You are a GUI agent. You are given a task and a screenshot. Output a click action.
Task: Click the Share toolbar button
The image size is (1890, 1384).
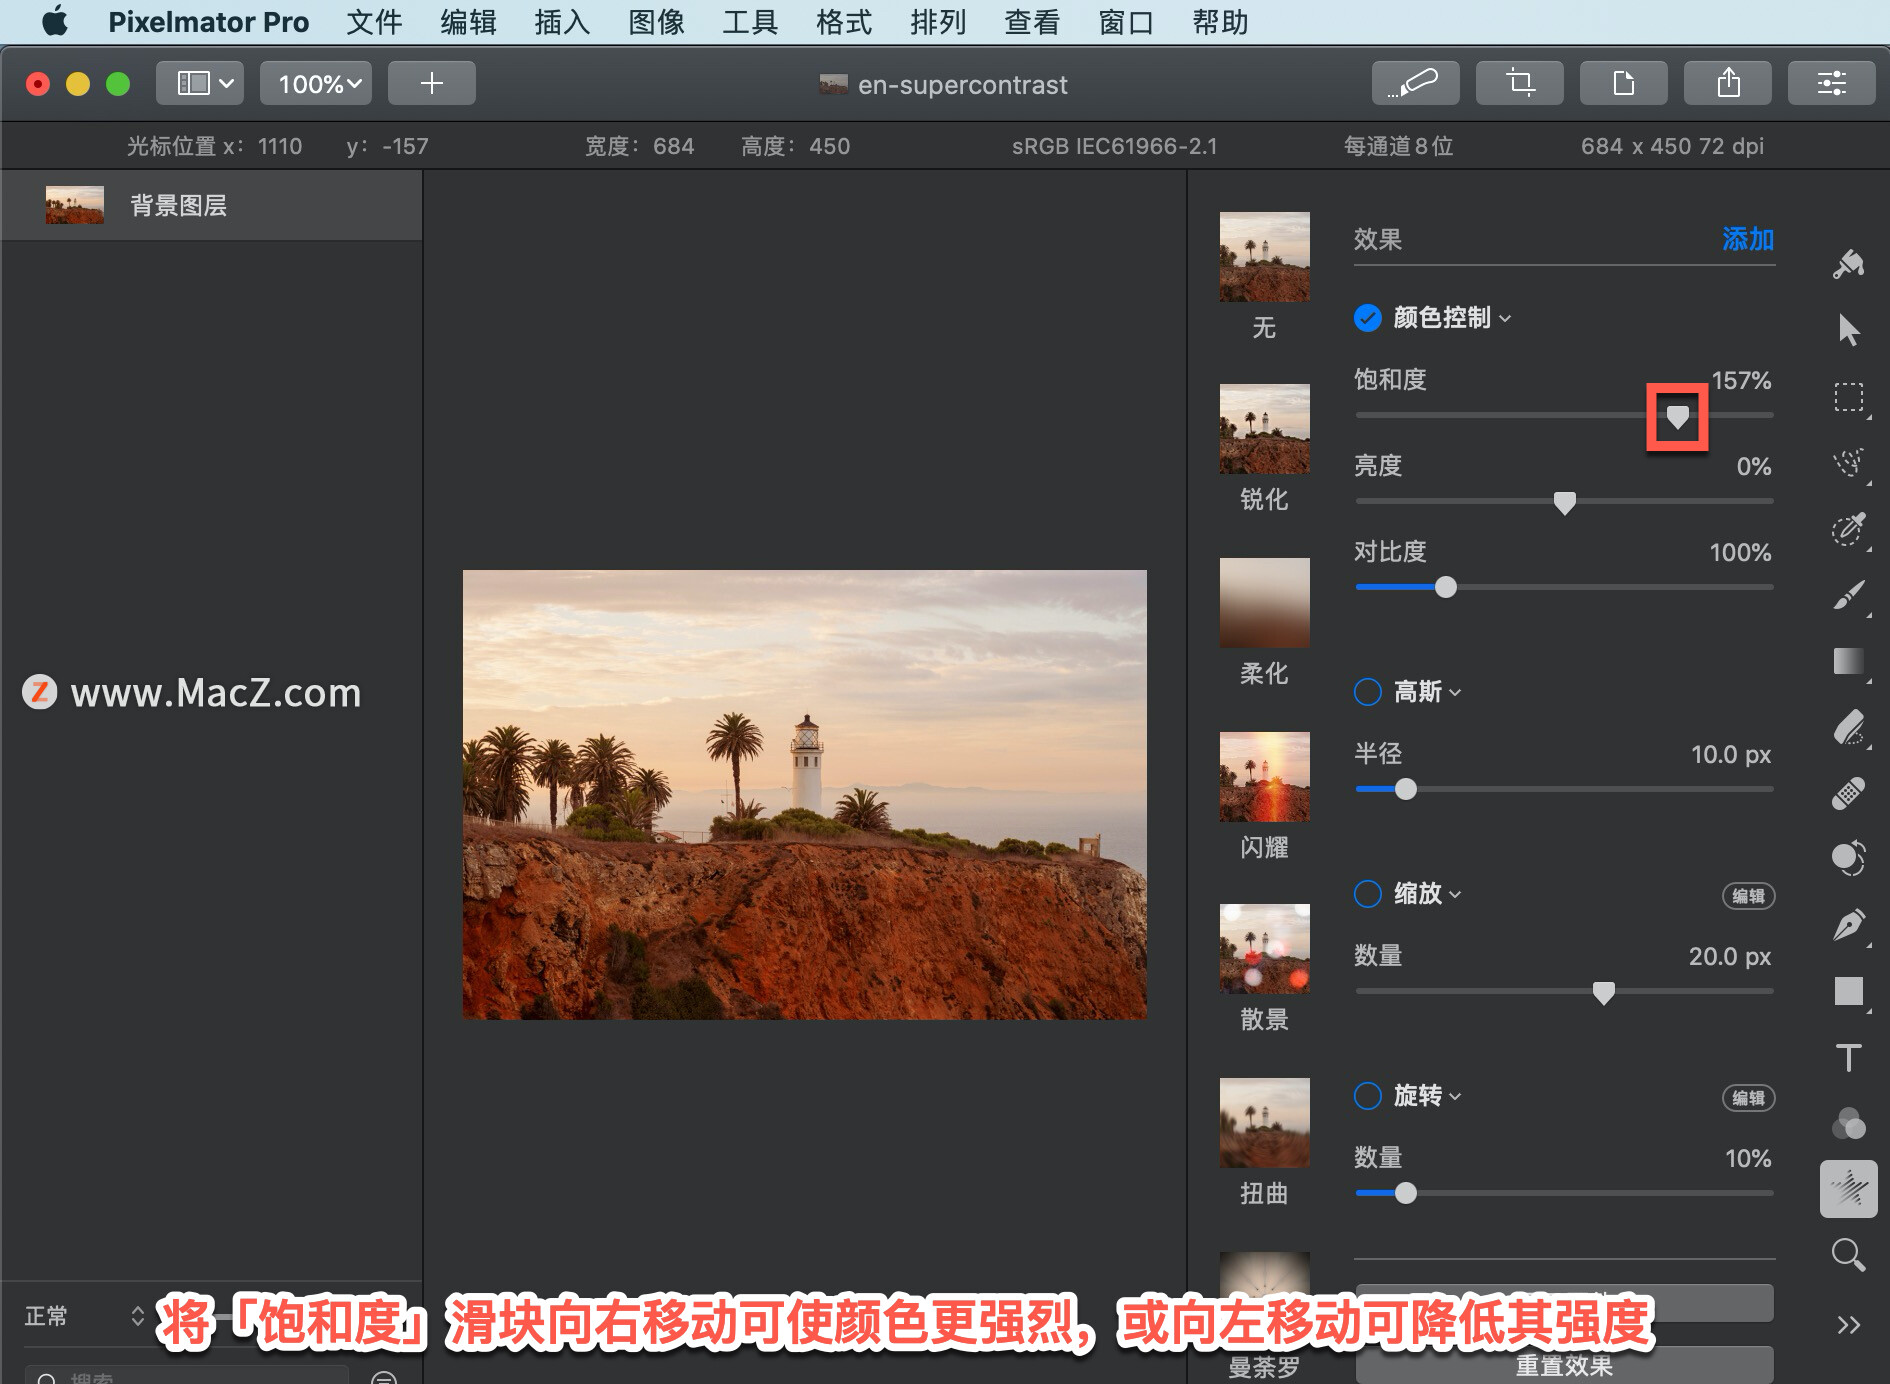(1727, 83)
